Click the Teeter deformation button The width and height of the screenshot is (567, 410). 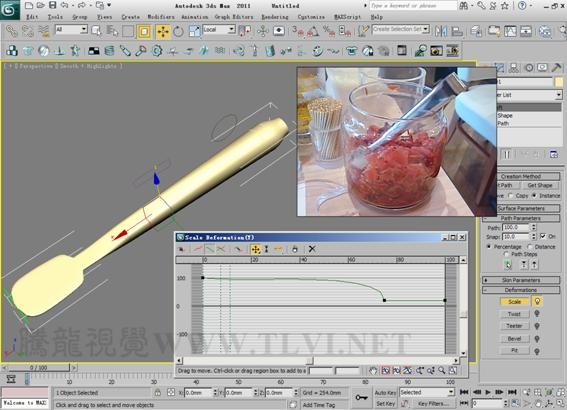point(514,326)
